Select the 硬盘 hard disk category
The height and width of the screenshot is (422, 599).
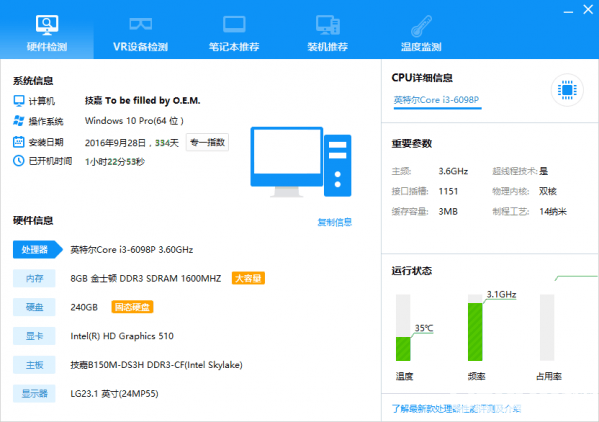tap(34, 307)
